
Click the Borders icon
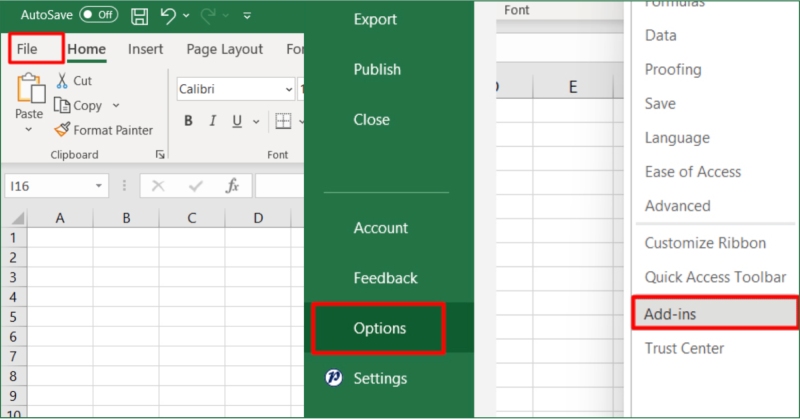[283, 121]
